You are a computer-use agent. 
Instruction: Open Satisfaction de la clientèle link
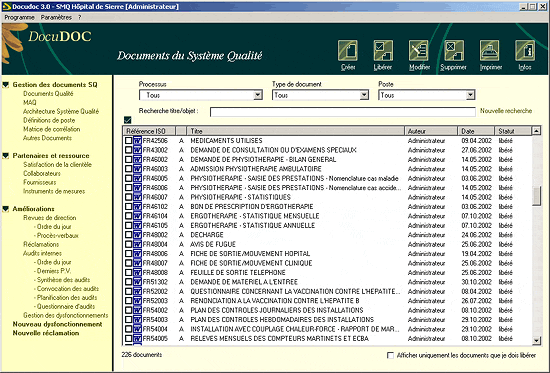tap(57, 165)
